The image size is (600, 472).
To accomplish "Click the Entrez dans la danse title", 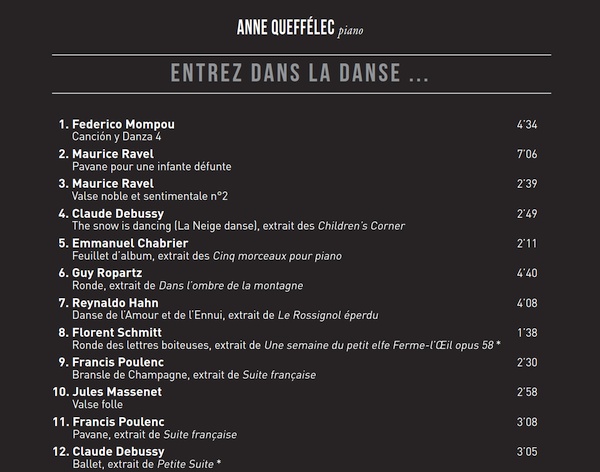I will (x=300, y=73).
